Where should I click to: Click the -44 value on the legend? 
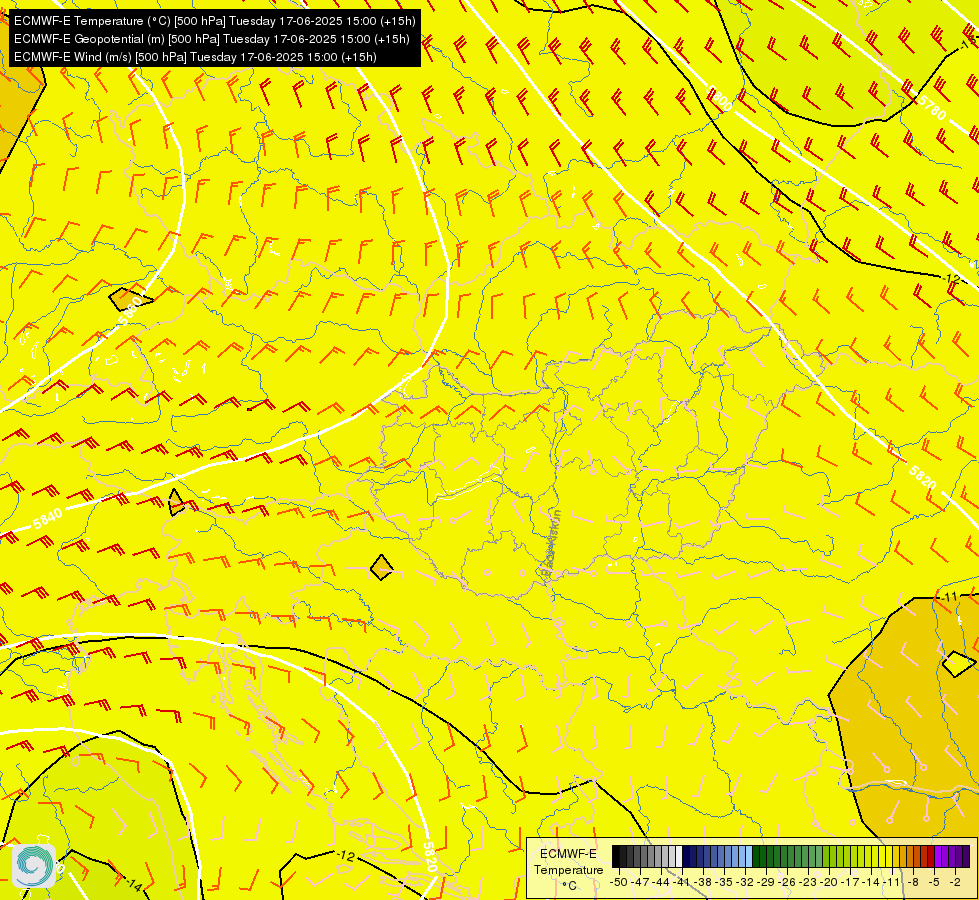[x=661, y=882]
